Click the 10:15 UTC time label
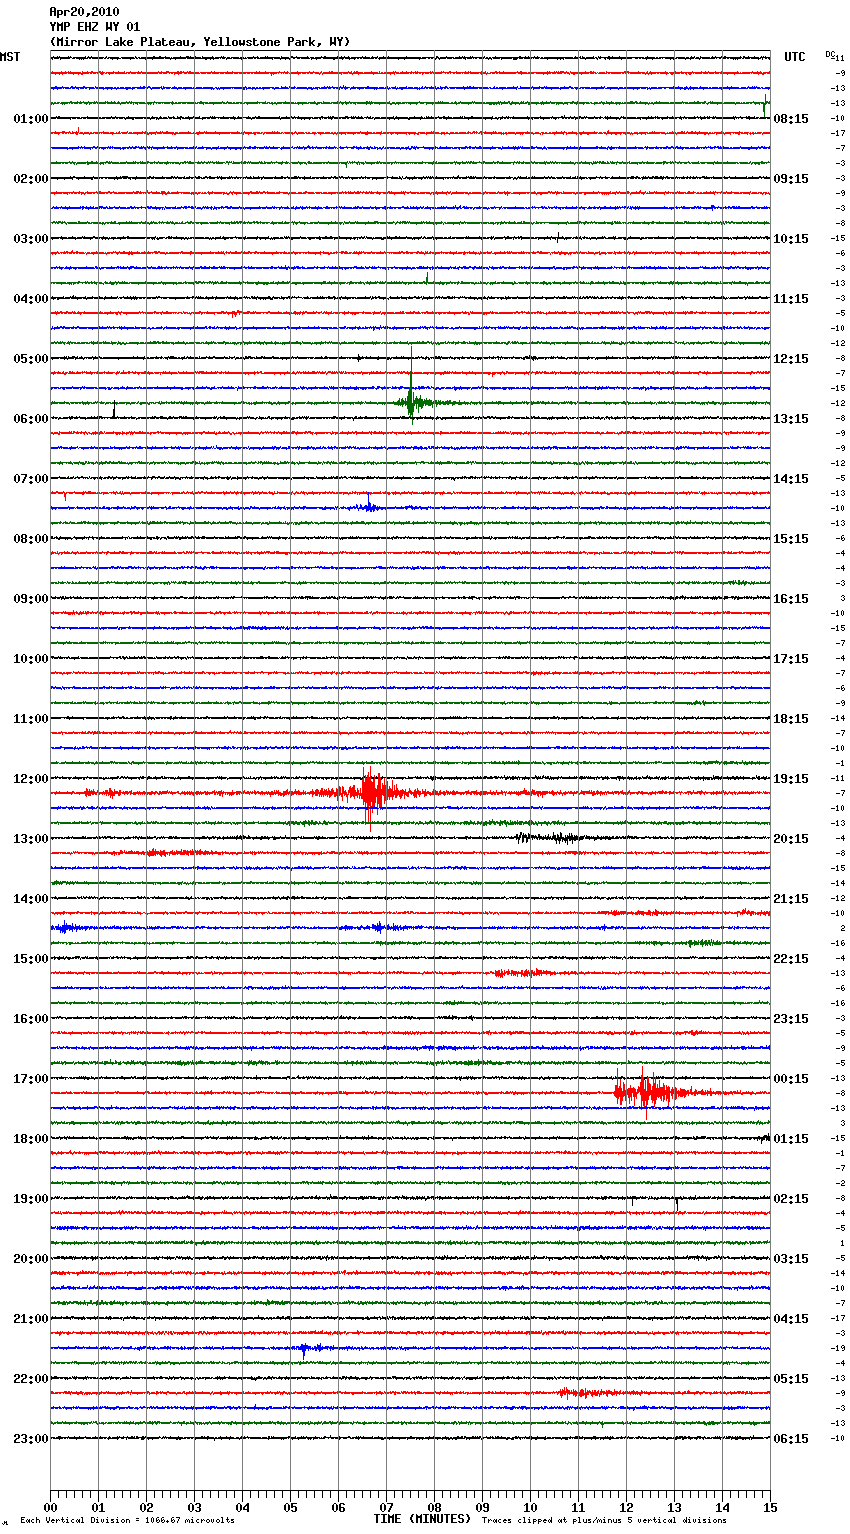Screen dimensions: 850x1534 point(791,239)
